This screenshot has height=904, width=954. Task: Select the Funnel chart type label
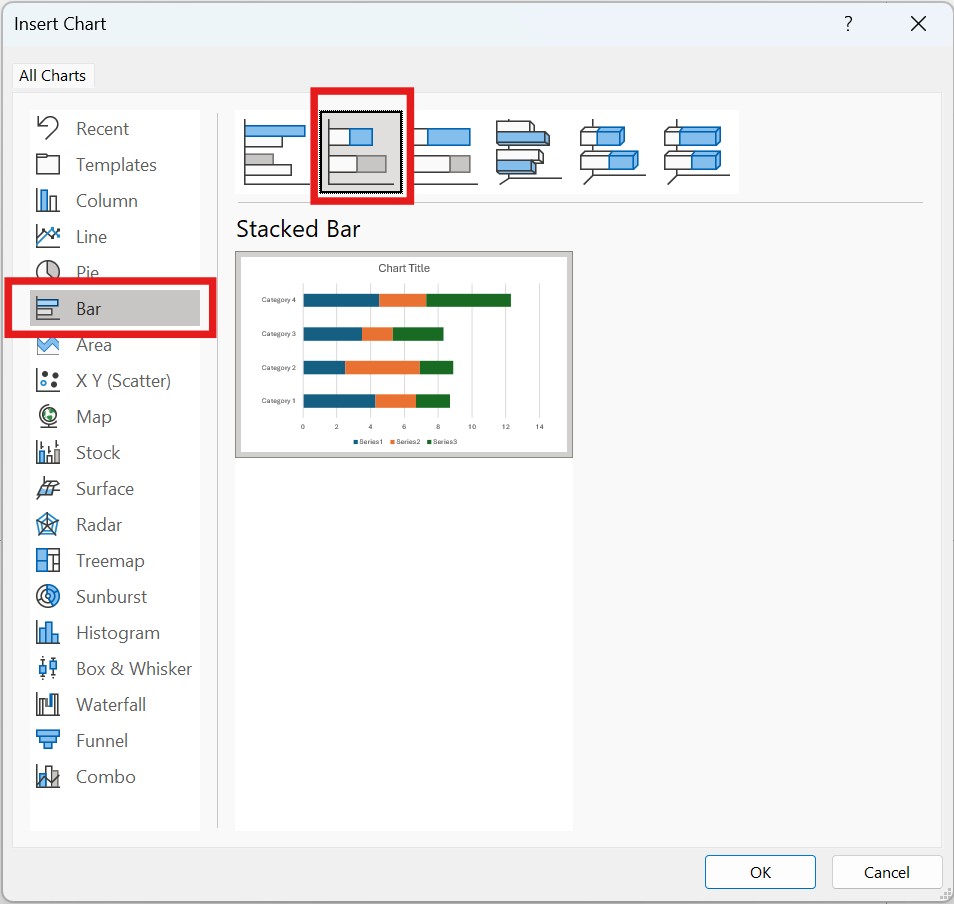tap(102, 740)
